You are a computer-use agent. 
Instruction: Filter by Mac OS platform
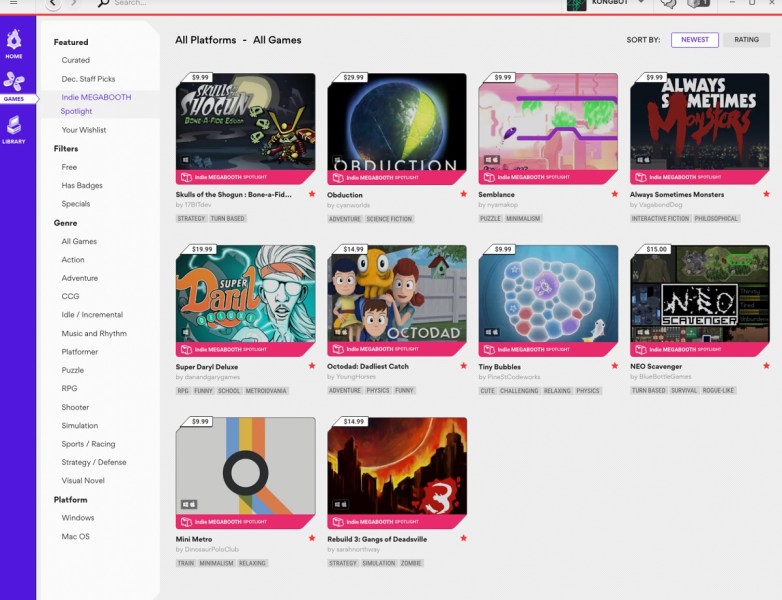(76, 537)
